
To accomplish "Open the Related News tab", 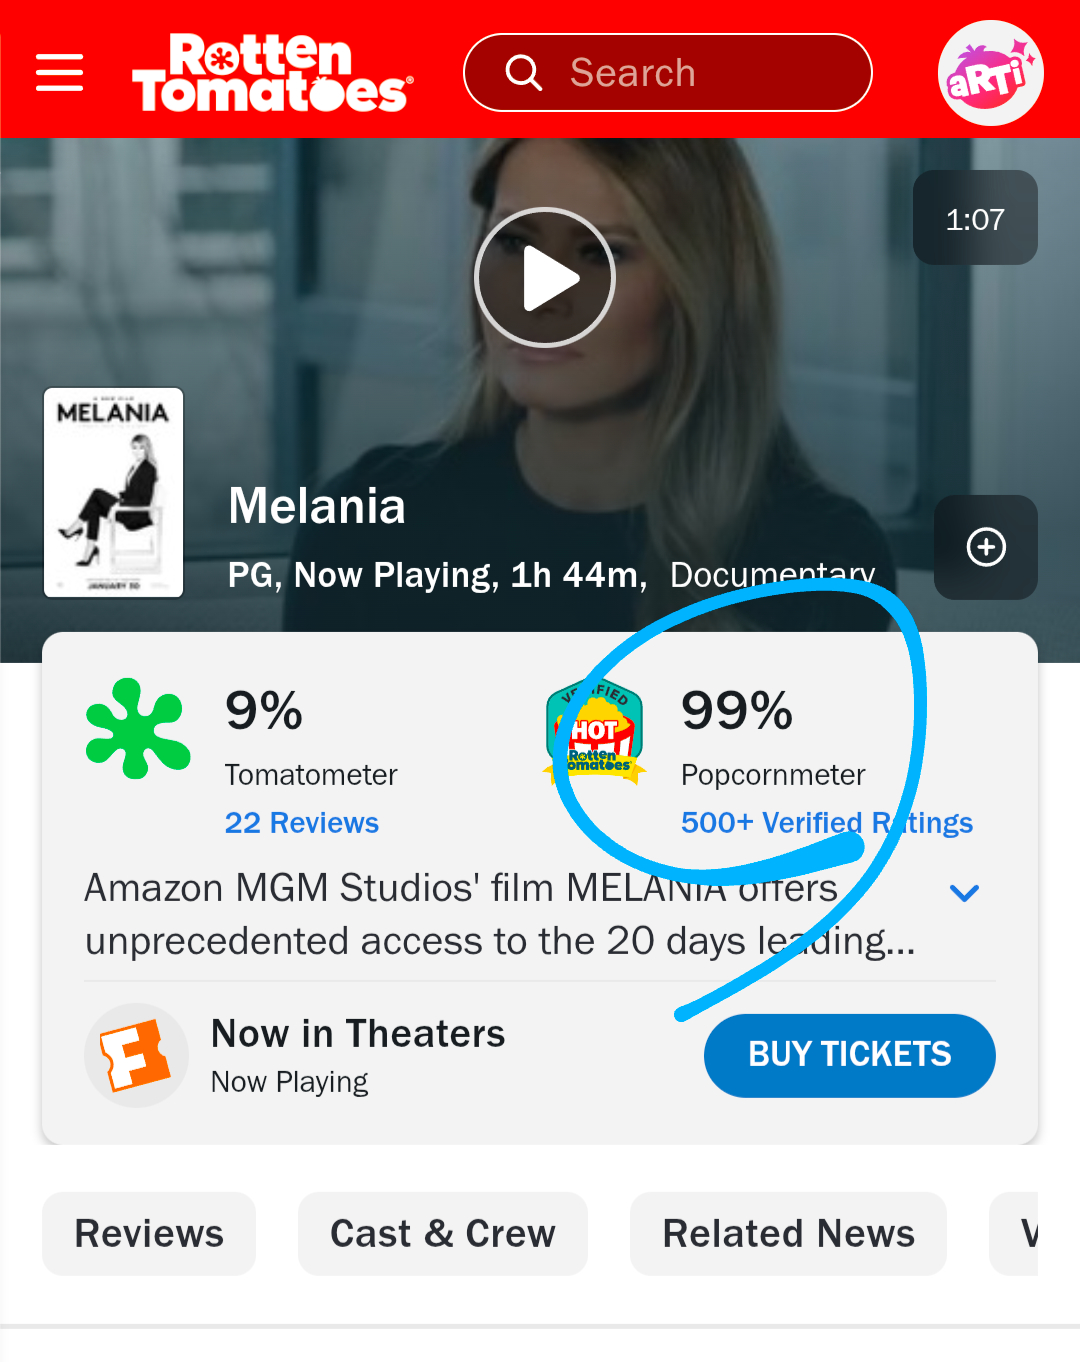I will [788, 1233].
